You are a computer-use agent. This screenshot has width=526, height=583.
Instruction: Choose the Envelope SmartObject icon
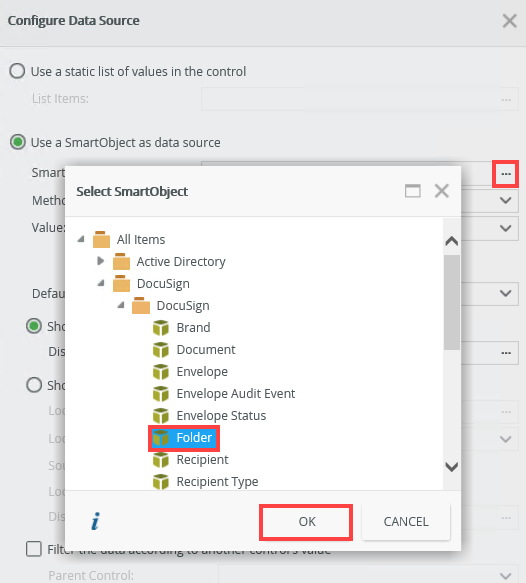pyautogui.click(x=161, y=371)
